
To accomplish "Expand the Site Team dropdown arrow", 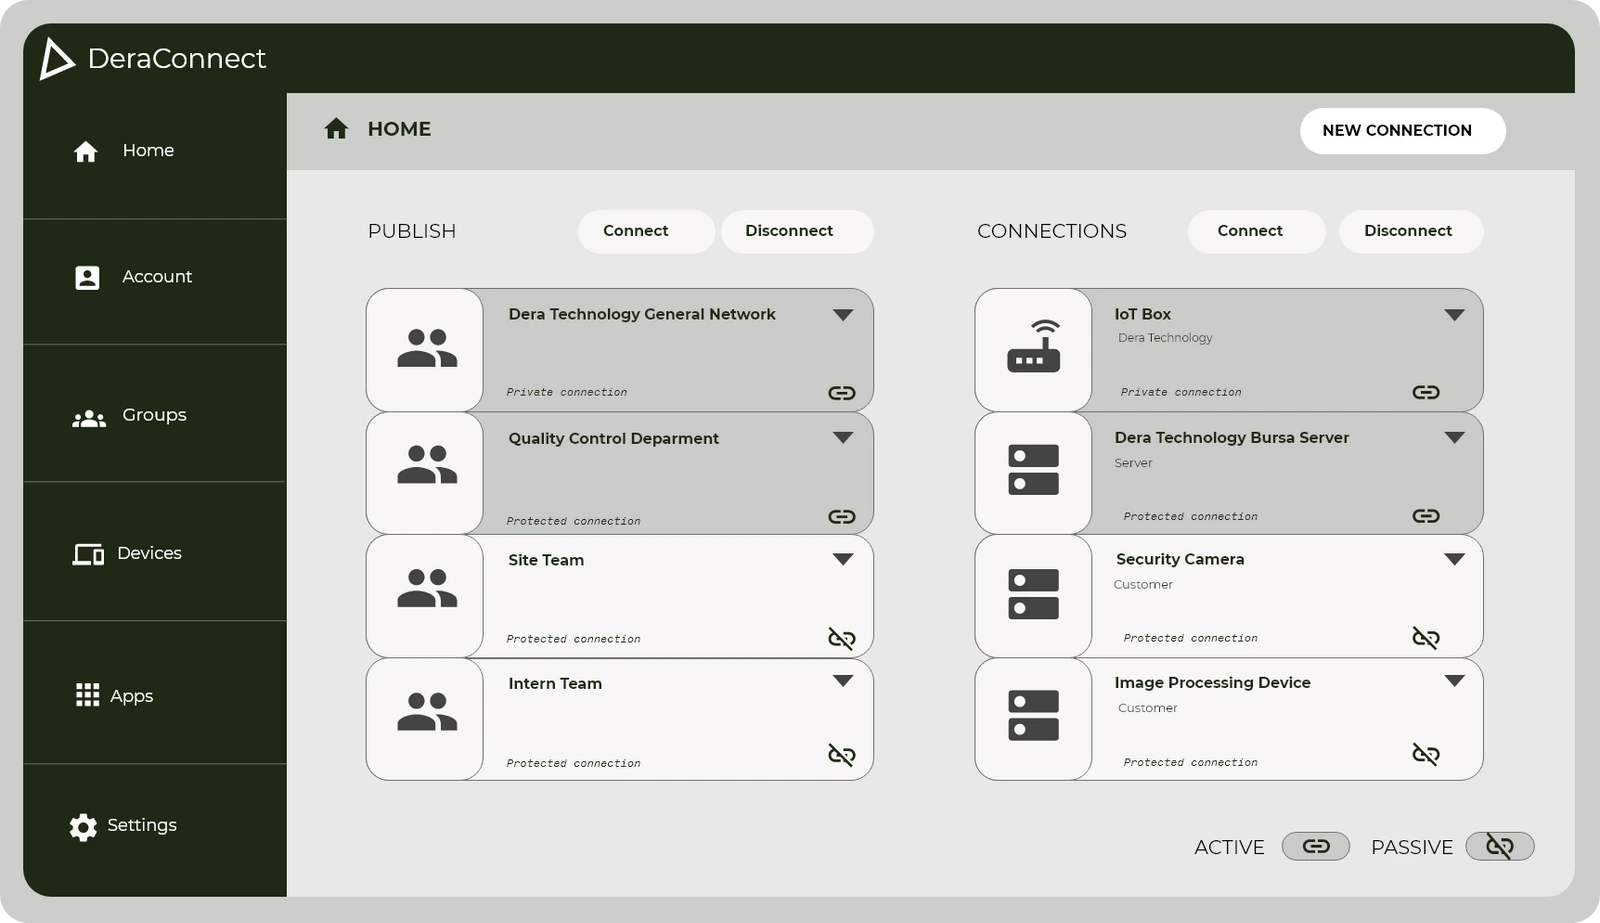I will (843, 560).
